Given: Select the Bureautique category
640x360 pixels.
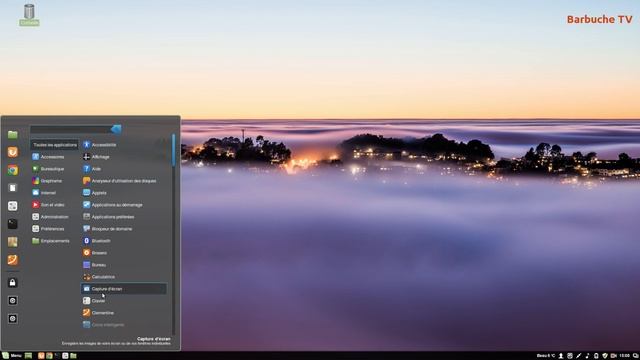Looking at the screenshot, I should pos(48,169).
